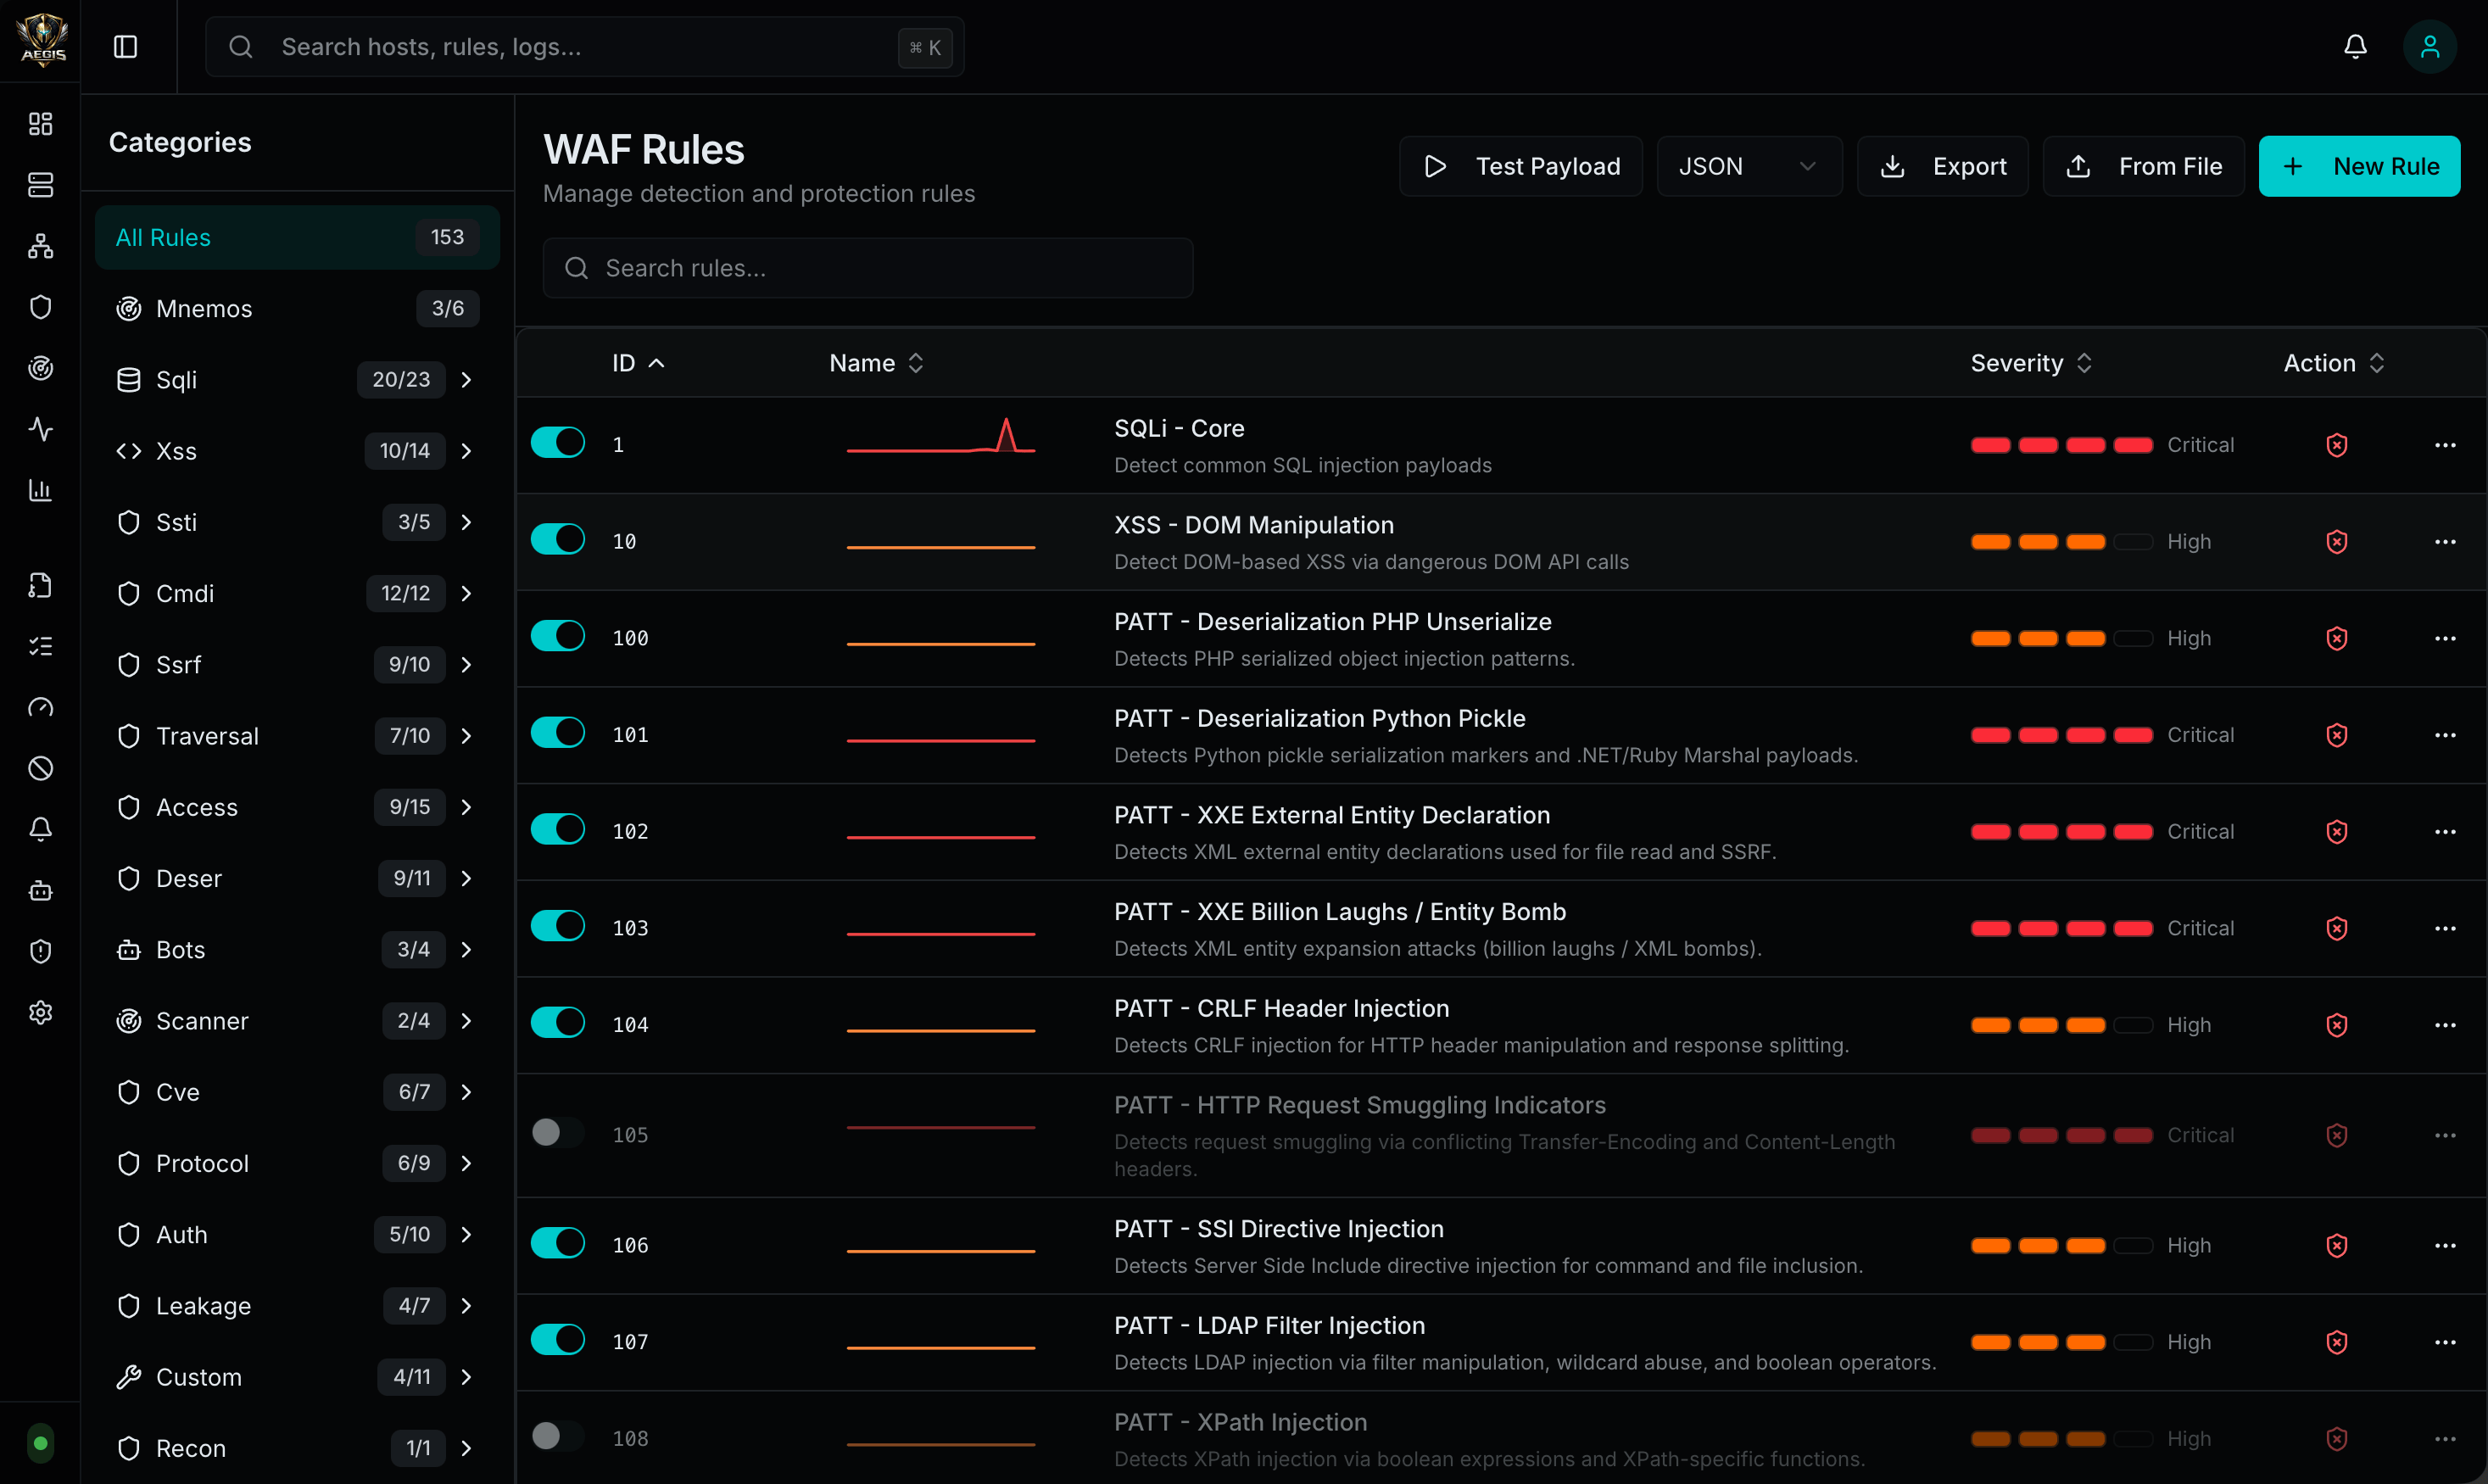Image resolution: width=2488 pixels, height=1484 pixels.
Task: Expand the Custom category chevron
Action: pos(466,1377)
